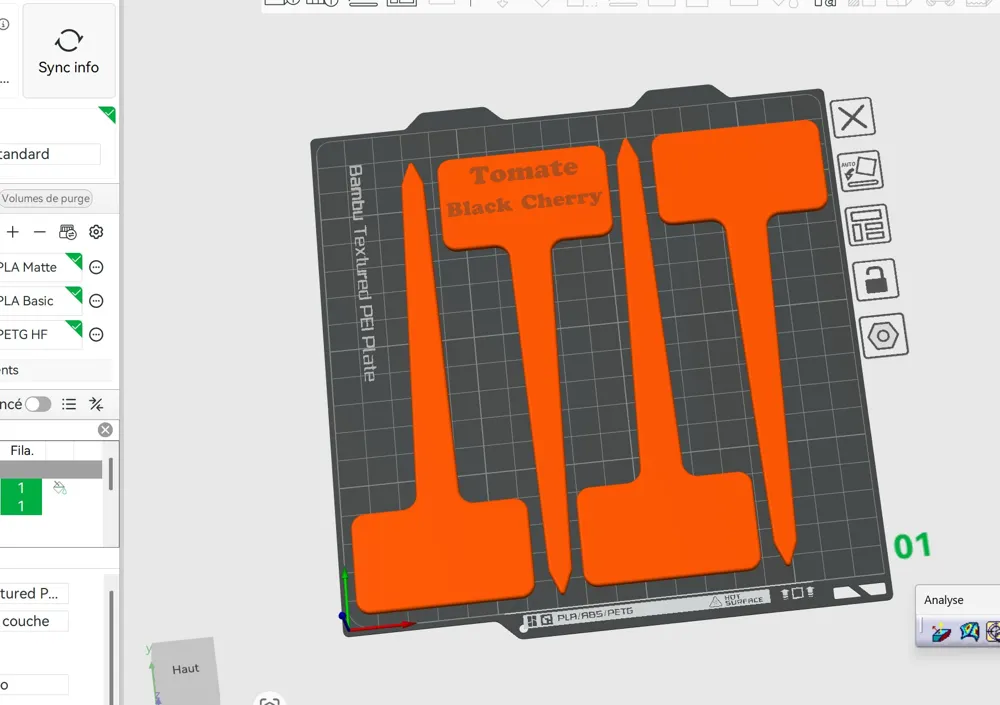Click the AMS filament sync icon

(68, 232)
